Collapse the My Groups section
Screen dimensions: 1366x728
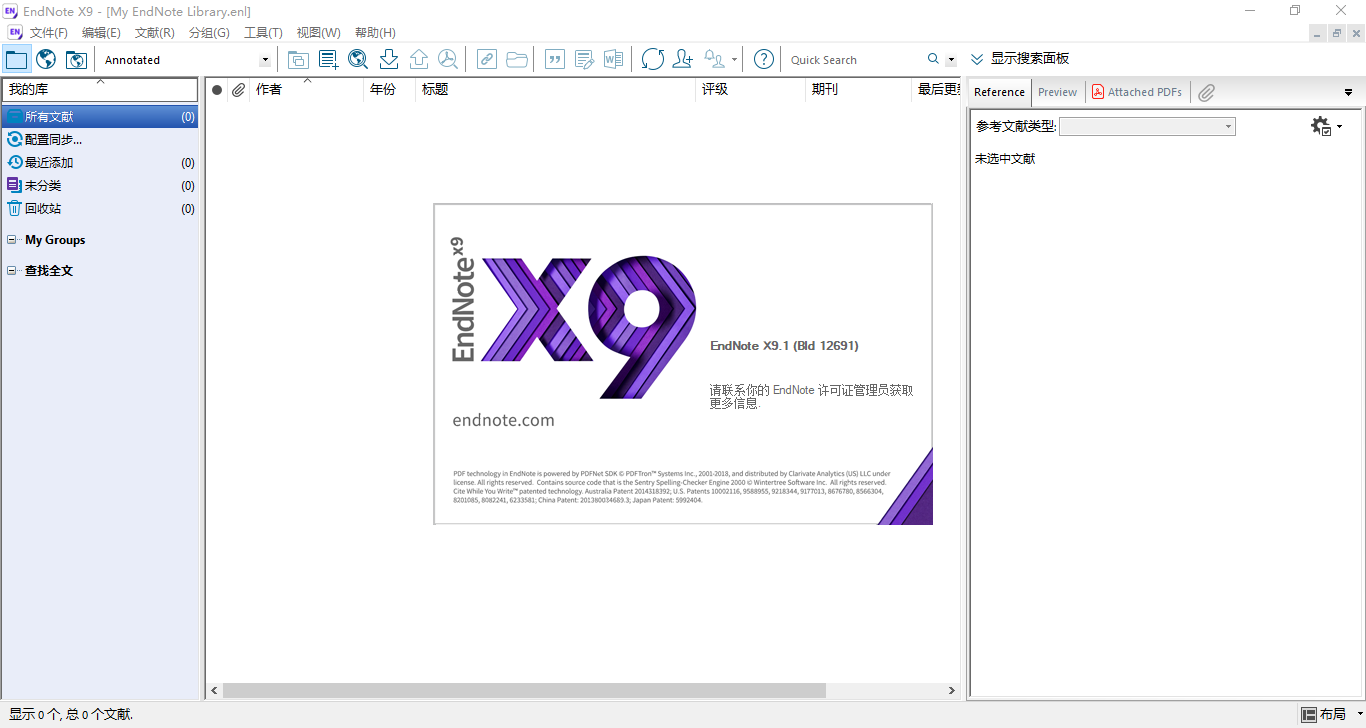tap(11, 239)
